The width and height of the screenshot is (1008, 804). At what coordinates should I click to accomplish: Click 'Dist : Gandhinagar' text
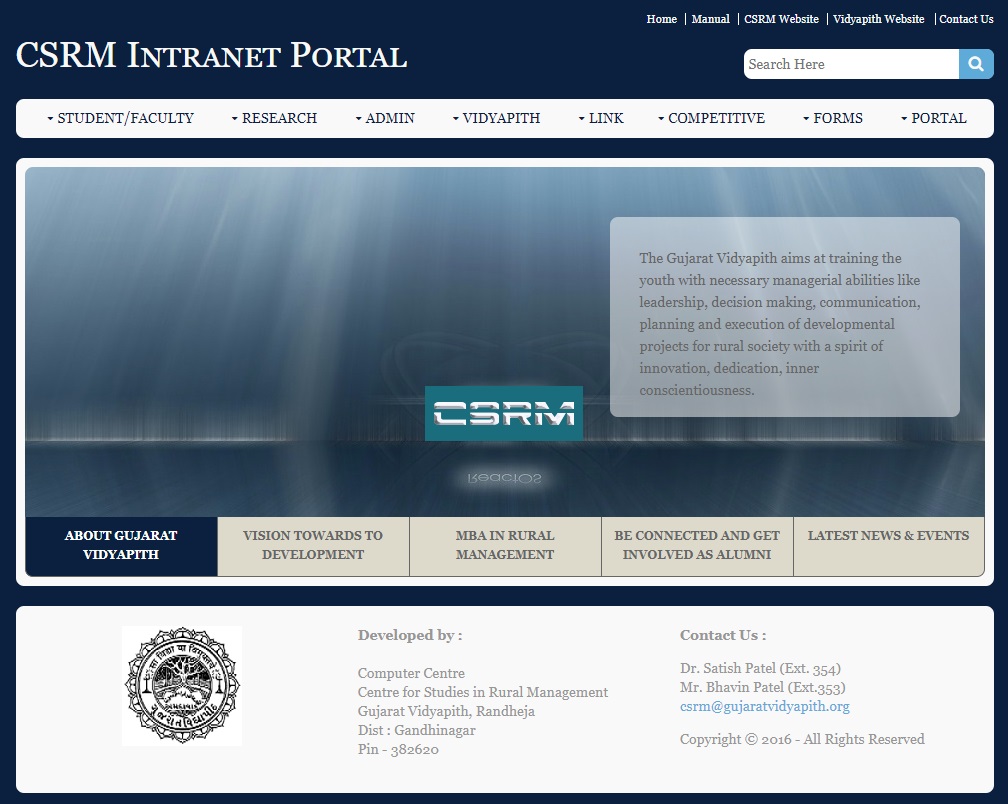(x=417, y=730)
